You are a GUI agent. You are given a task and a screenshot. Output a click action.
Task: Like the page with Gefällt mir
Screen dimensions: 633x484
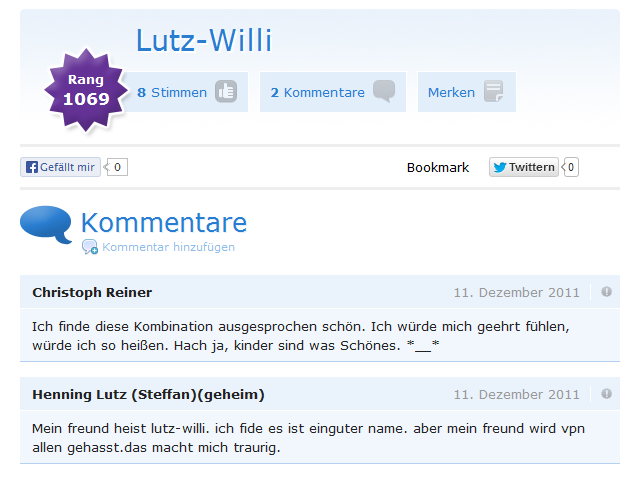click(60, 167)
